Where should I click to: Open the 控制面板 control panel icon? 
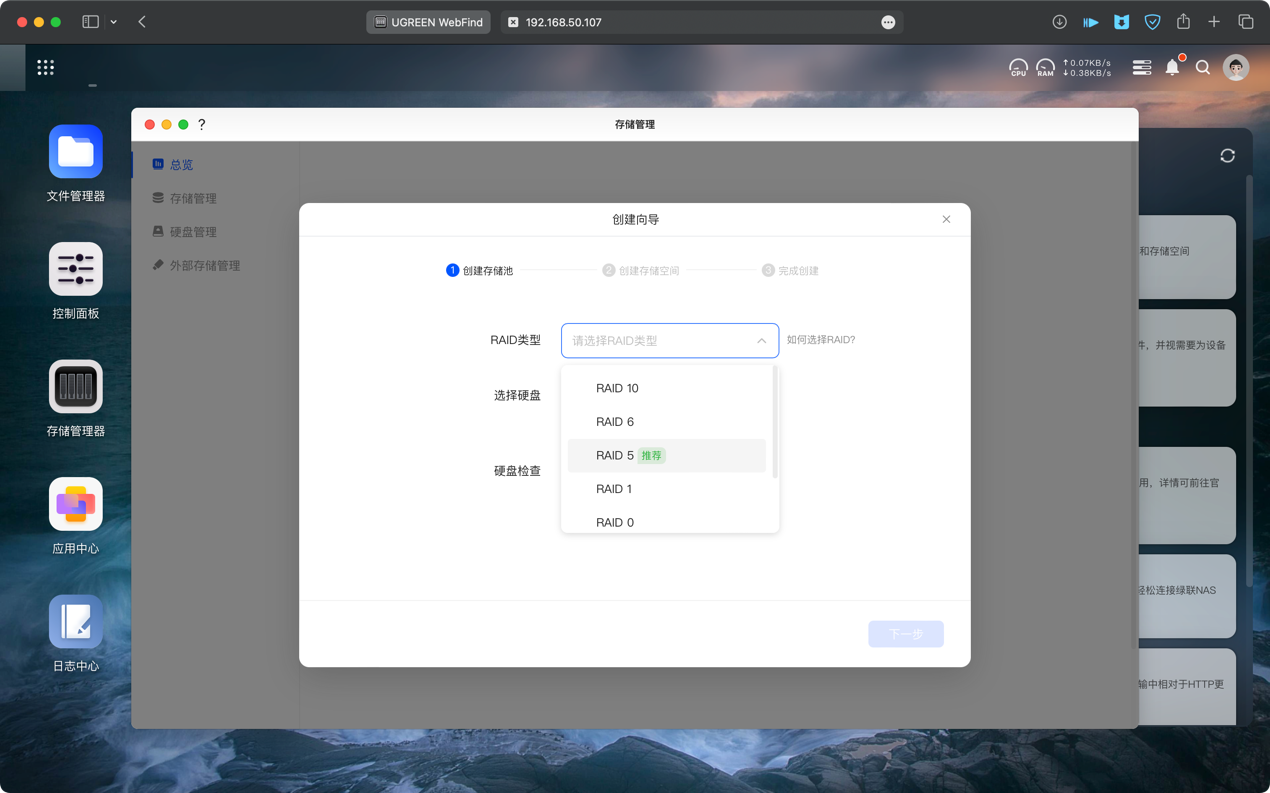(x=76, y=270)
